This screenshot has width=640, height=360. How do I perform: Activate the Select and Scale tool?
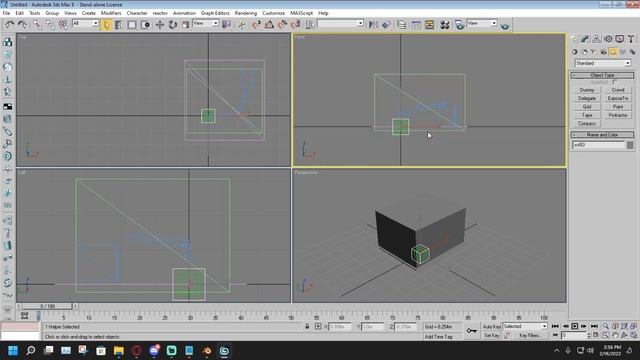pyautogui.click(x=185, y=25)
